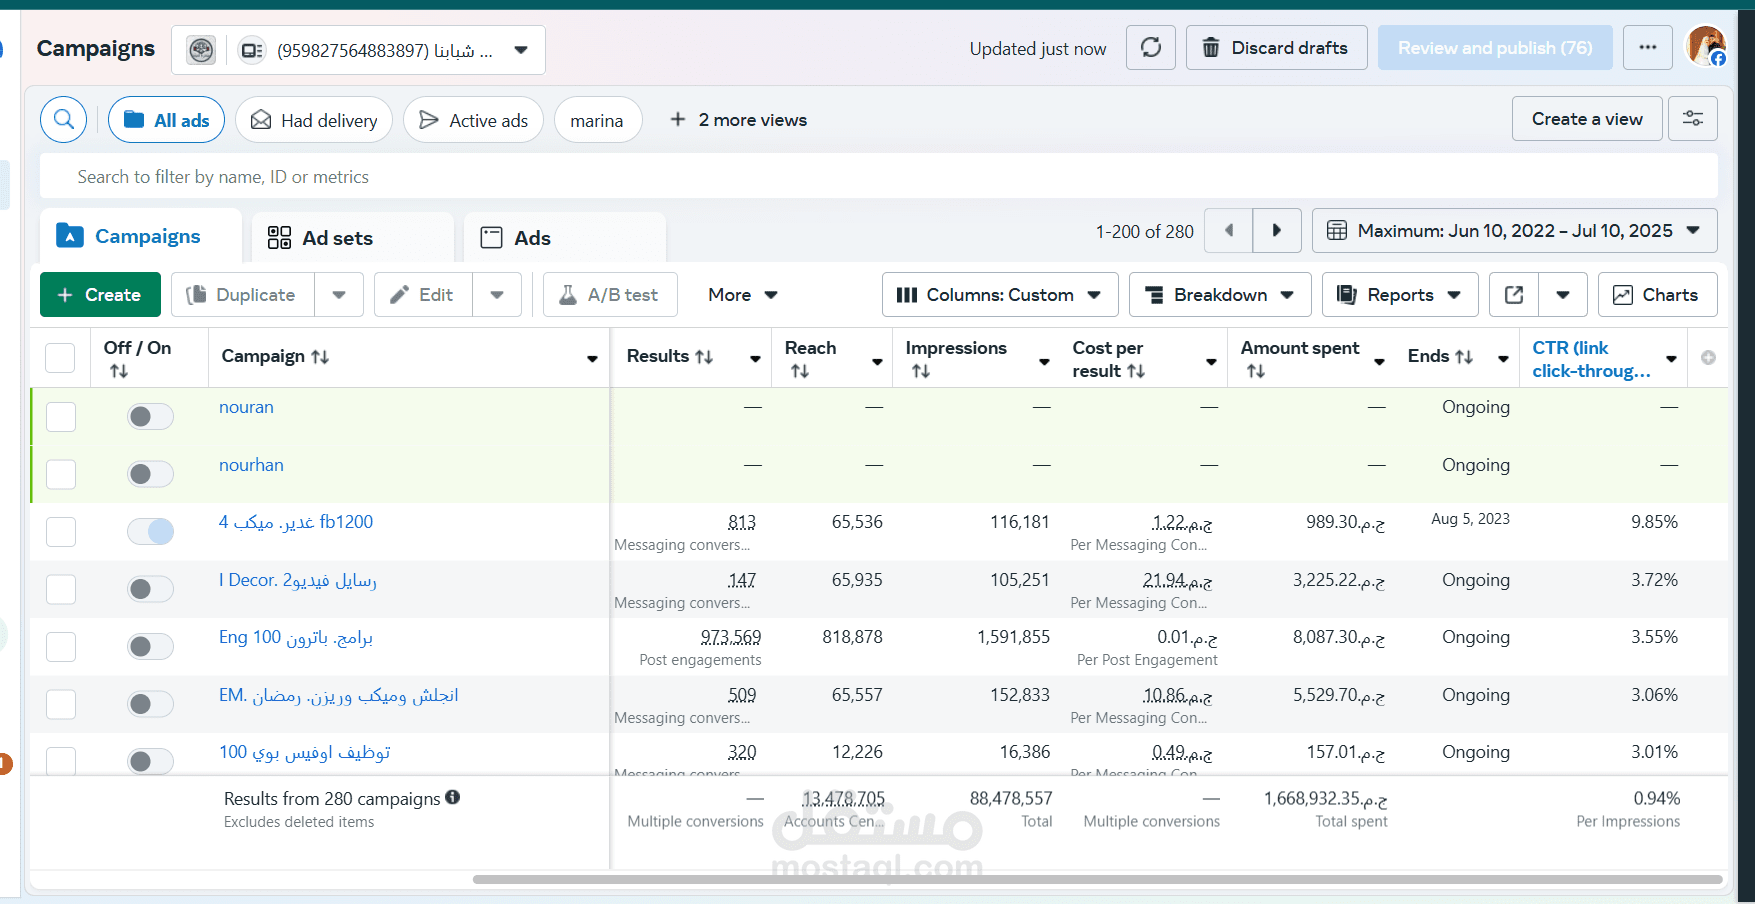This screenshot has width=1755, height=904.
Task: Open the filter settings sliders icon
Action: click(x=1693, y=119)
